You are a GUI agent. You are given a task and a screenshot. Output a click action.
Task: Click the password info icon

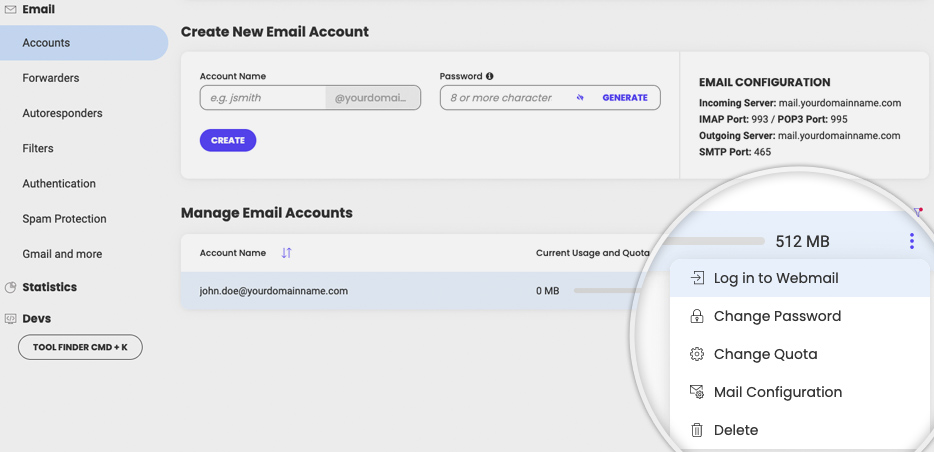490,76
